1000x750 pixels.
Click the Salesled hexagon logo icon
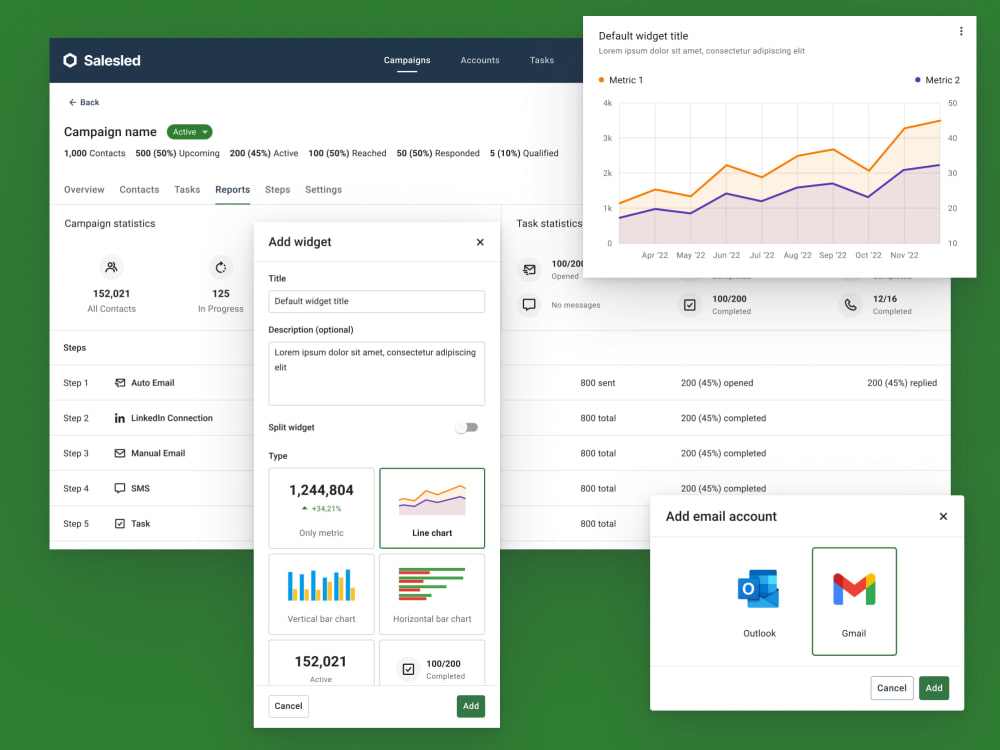tap(70, 60)
